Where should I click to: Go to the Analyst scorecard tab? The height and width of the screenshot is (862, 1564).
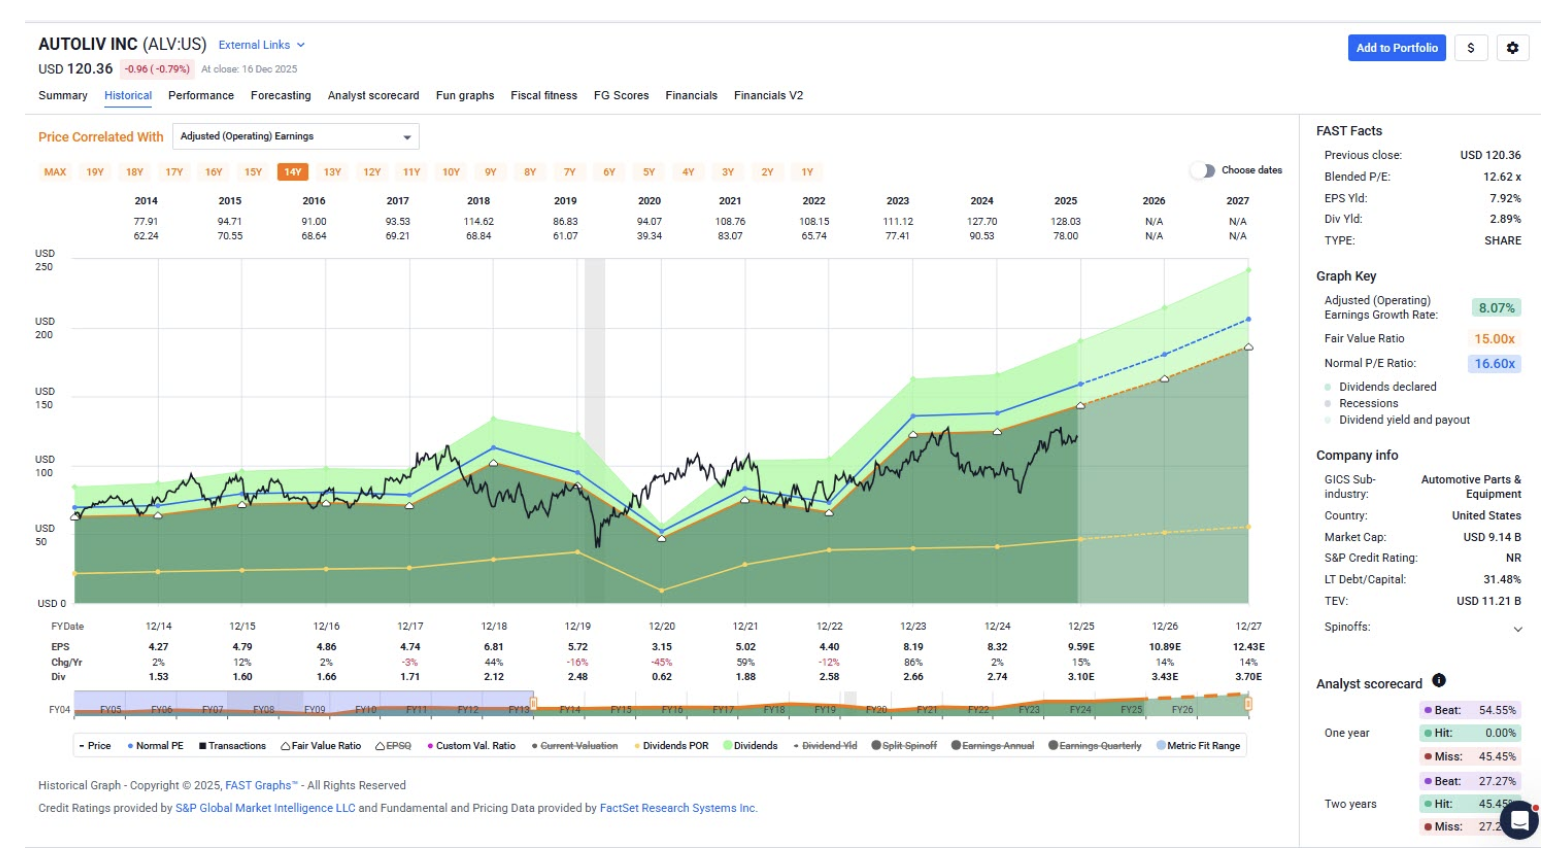click(x=373, y=96)
